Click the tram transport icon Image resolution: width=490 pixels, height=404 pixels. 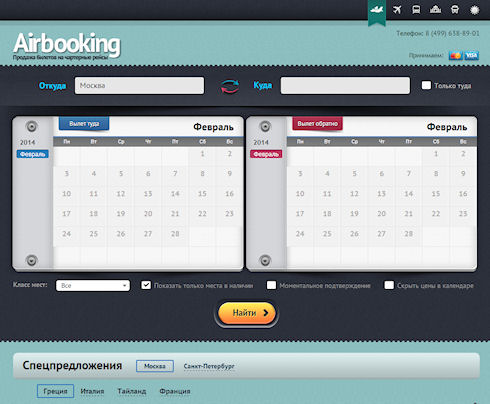(455, 10)
